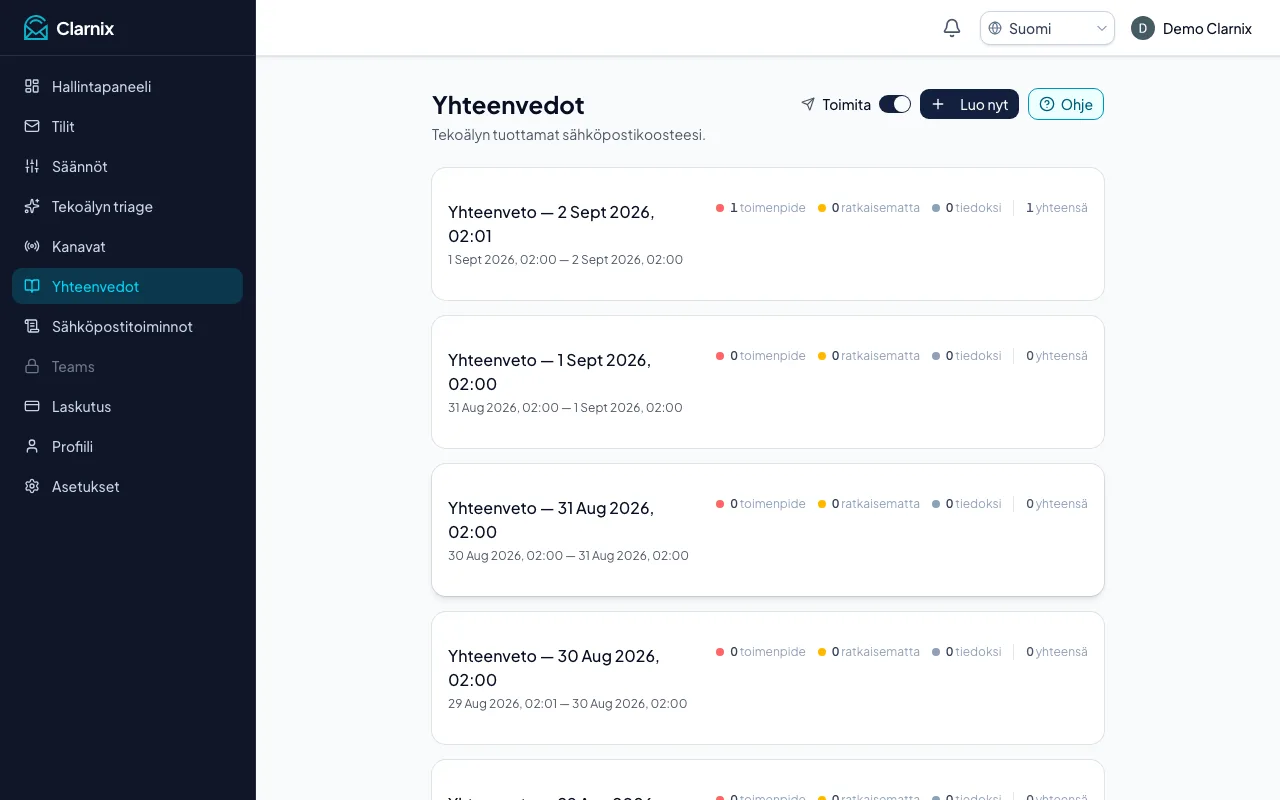Click date range '1 Sept 2026, 02:00 — 2 Sept 2026, 02:00'
This screenshot has height=800, width=1280.
tap(566, 260)
